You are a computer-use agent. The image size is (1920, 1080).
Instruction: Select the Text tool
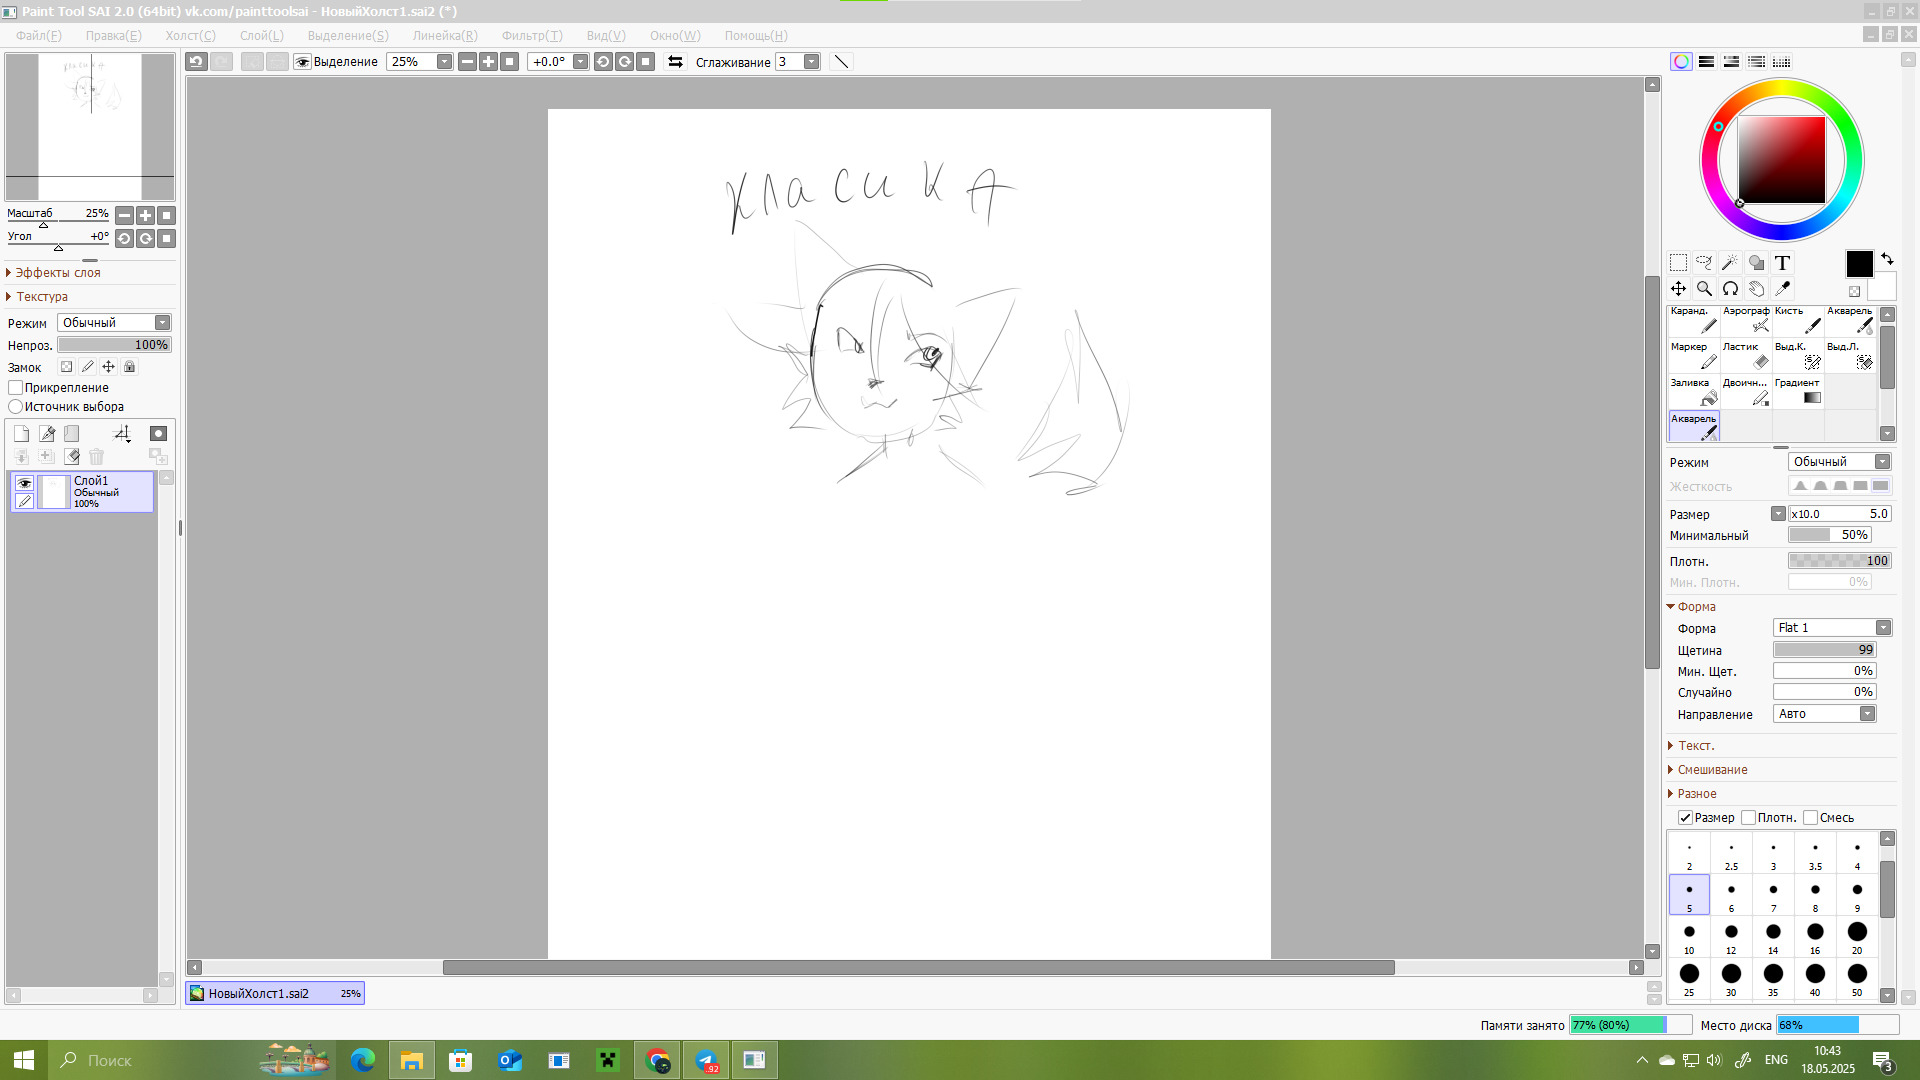pos(1782,263)
